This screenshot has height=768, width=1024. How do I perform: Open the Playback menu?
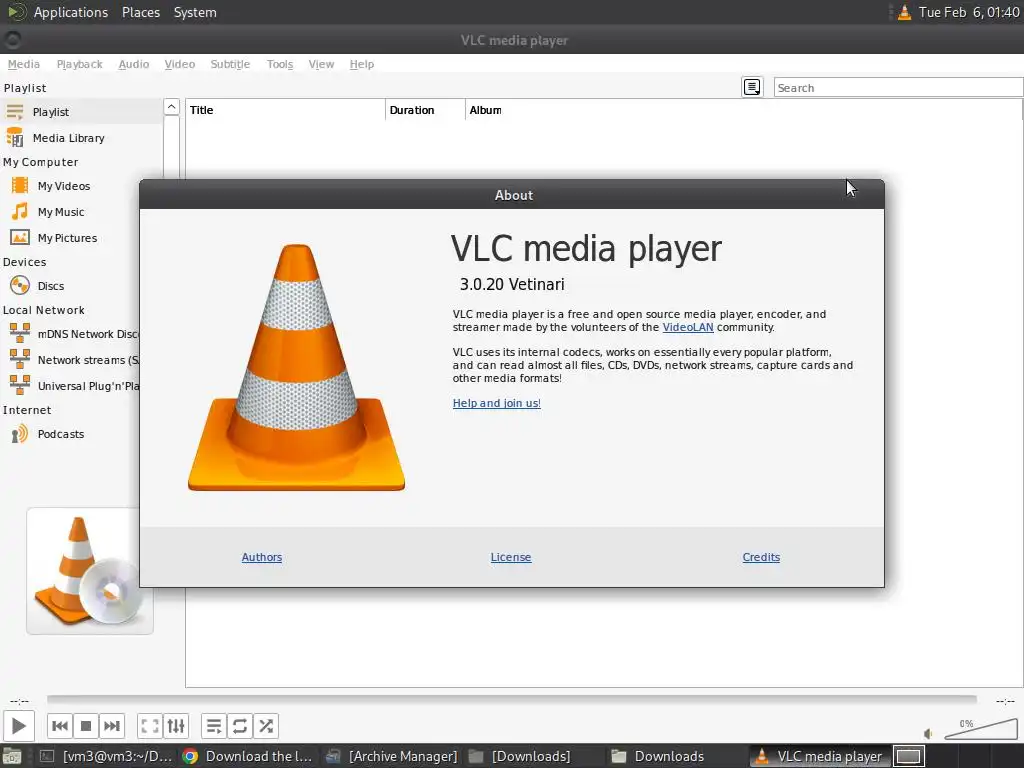click(x=80, y=64)
